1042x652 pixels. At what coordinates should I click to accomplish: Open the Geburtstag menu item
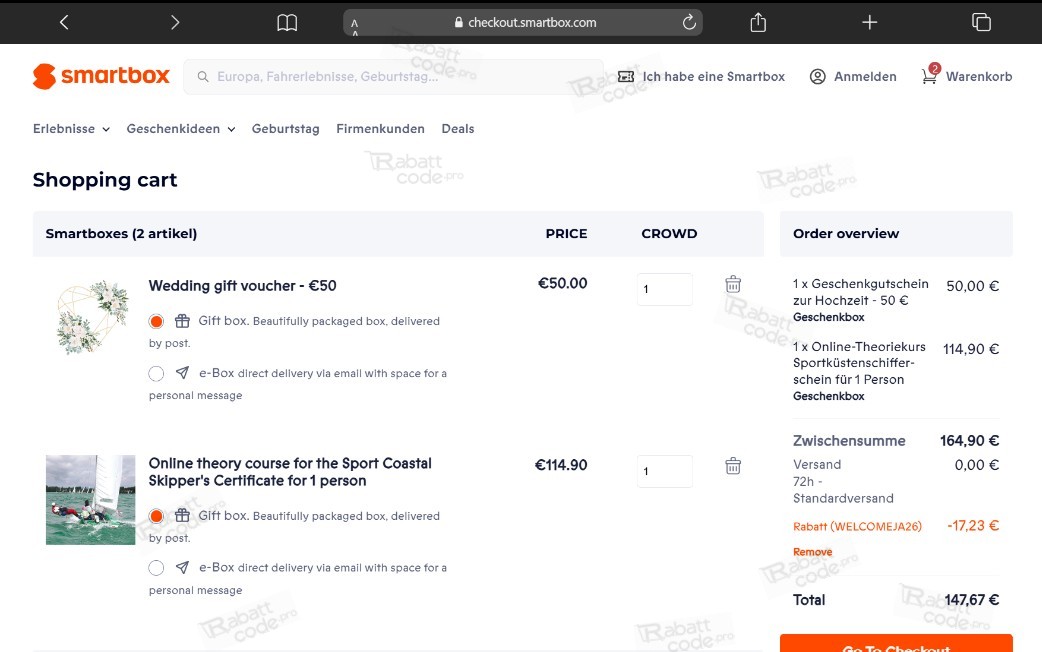click(285, 128)
